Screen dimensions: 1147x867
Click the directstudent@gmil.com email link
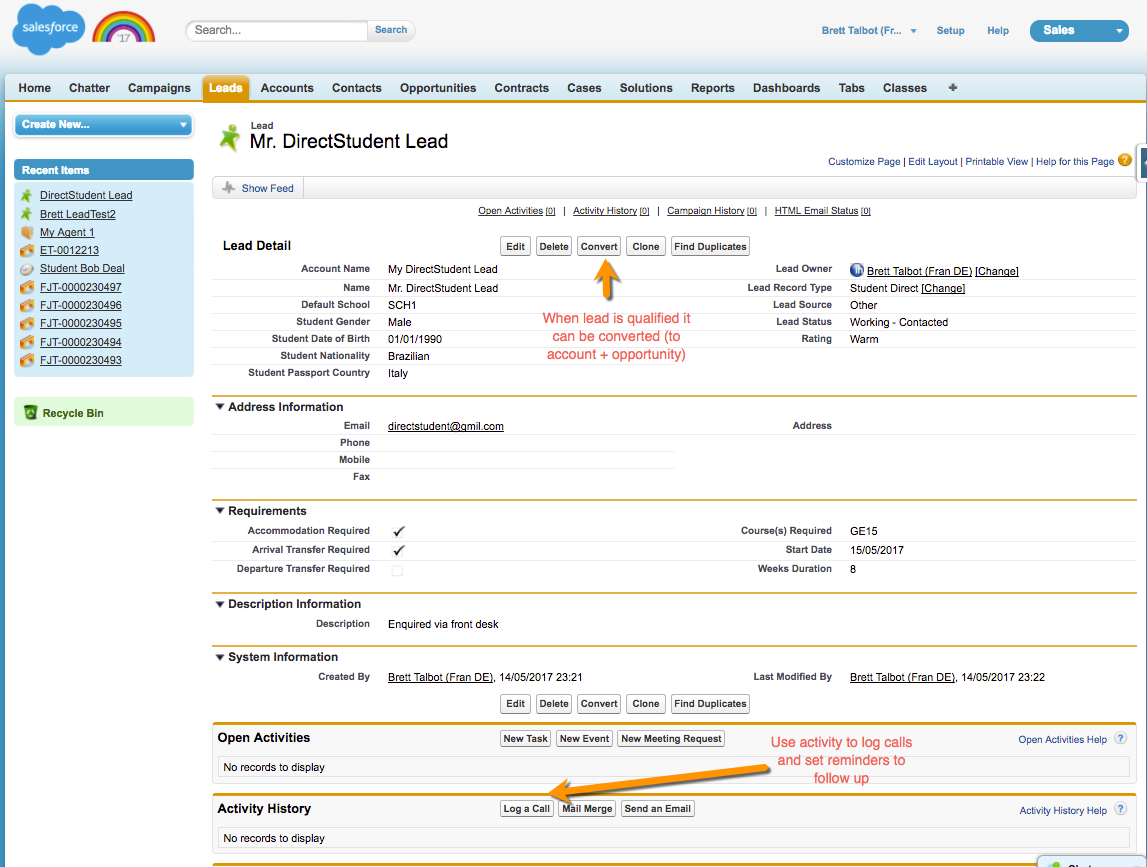coord(445,426)
